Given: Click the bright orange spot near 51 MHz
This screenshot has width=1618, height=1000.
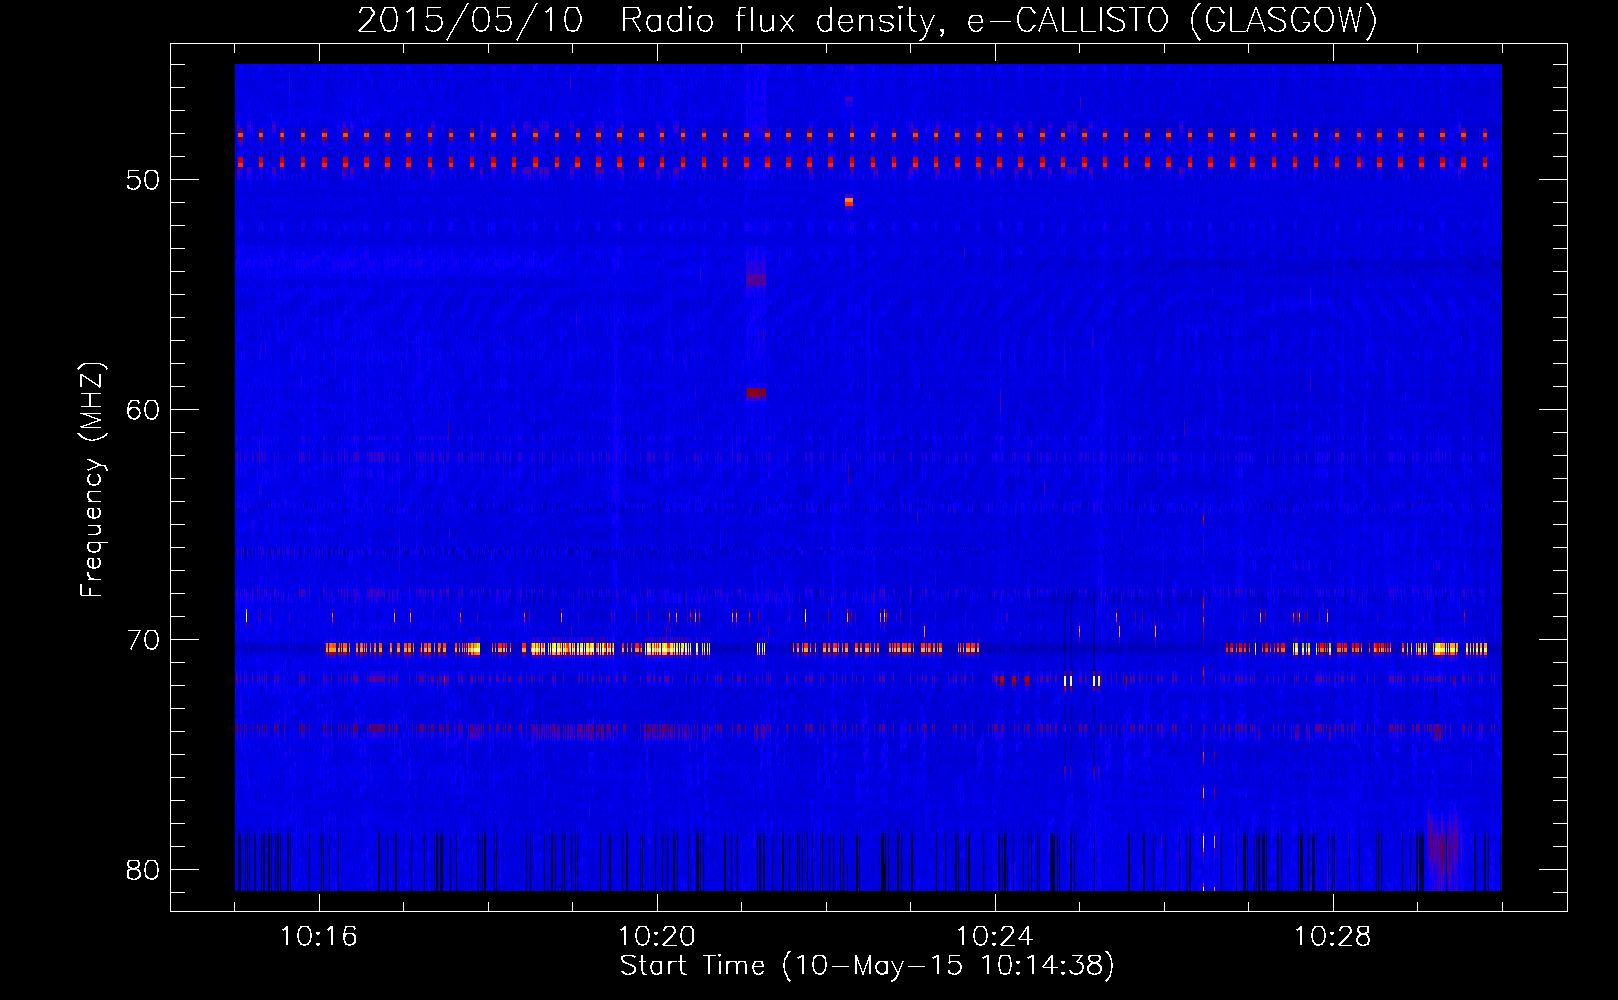Looking at the screenshot, I should point(849,202).
